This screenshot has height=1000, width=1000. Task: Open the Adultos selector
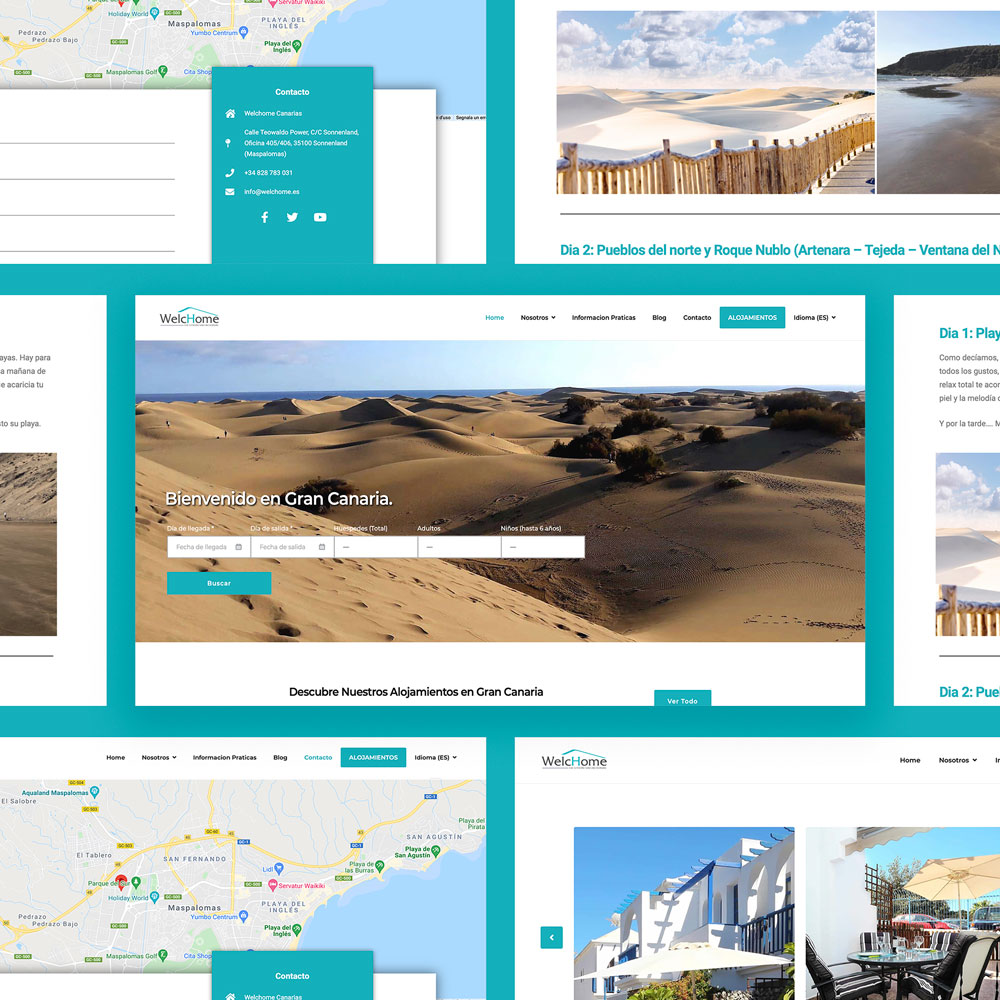459,547
